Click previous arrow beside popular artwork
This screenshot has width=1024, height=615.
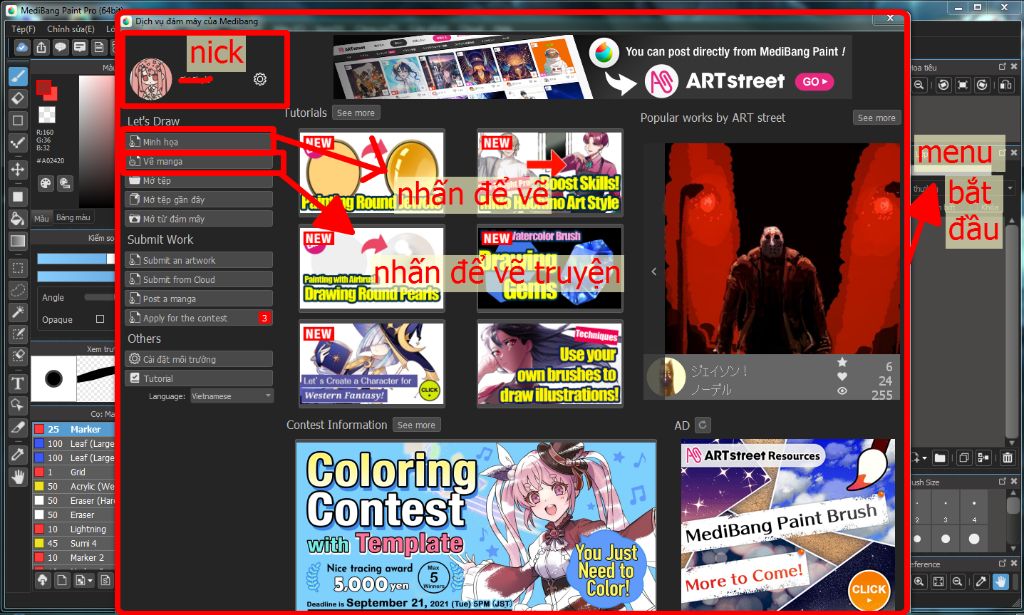click(x=654, y=271)
